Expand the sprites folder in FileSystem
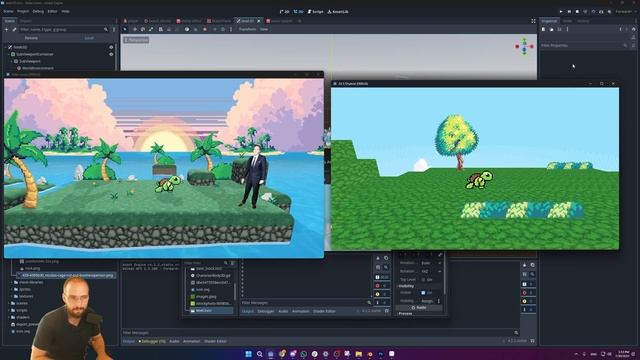 [x=12, y=289]
